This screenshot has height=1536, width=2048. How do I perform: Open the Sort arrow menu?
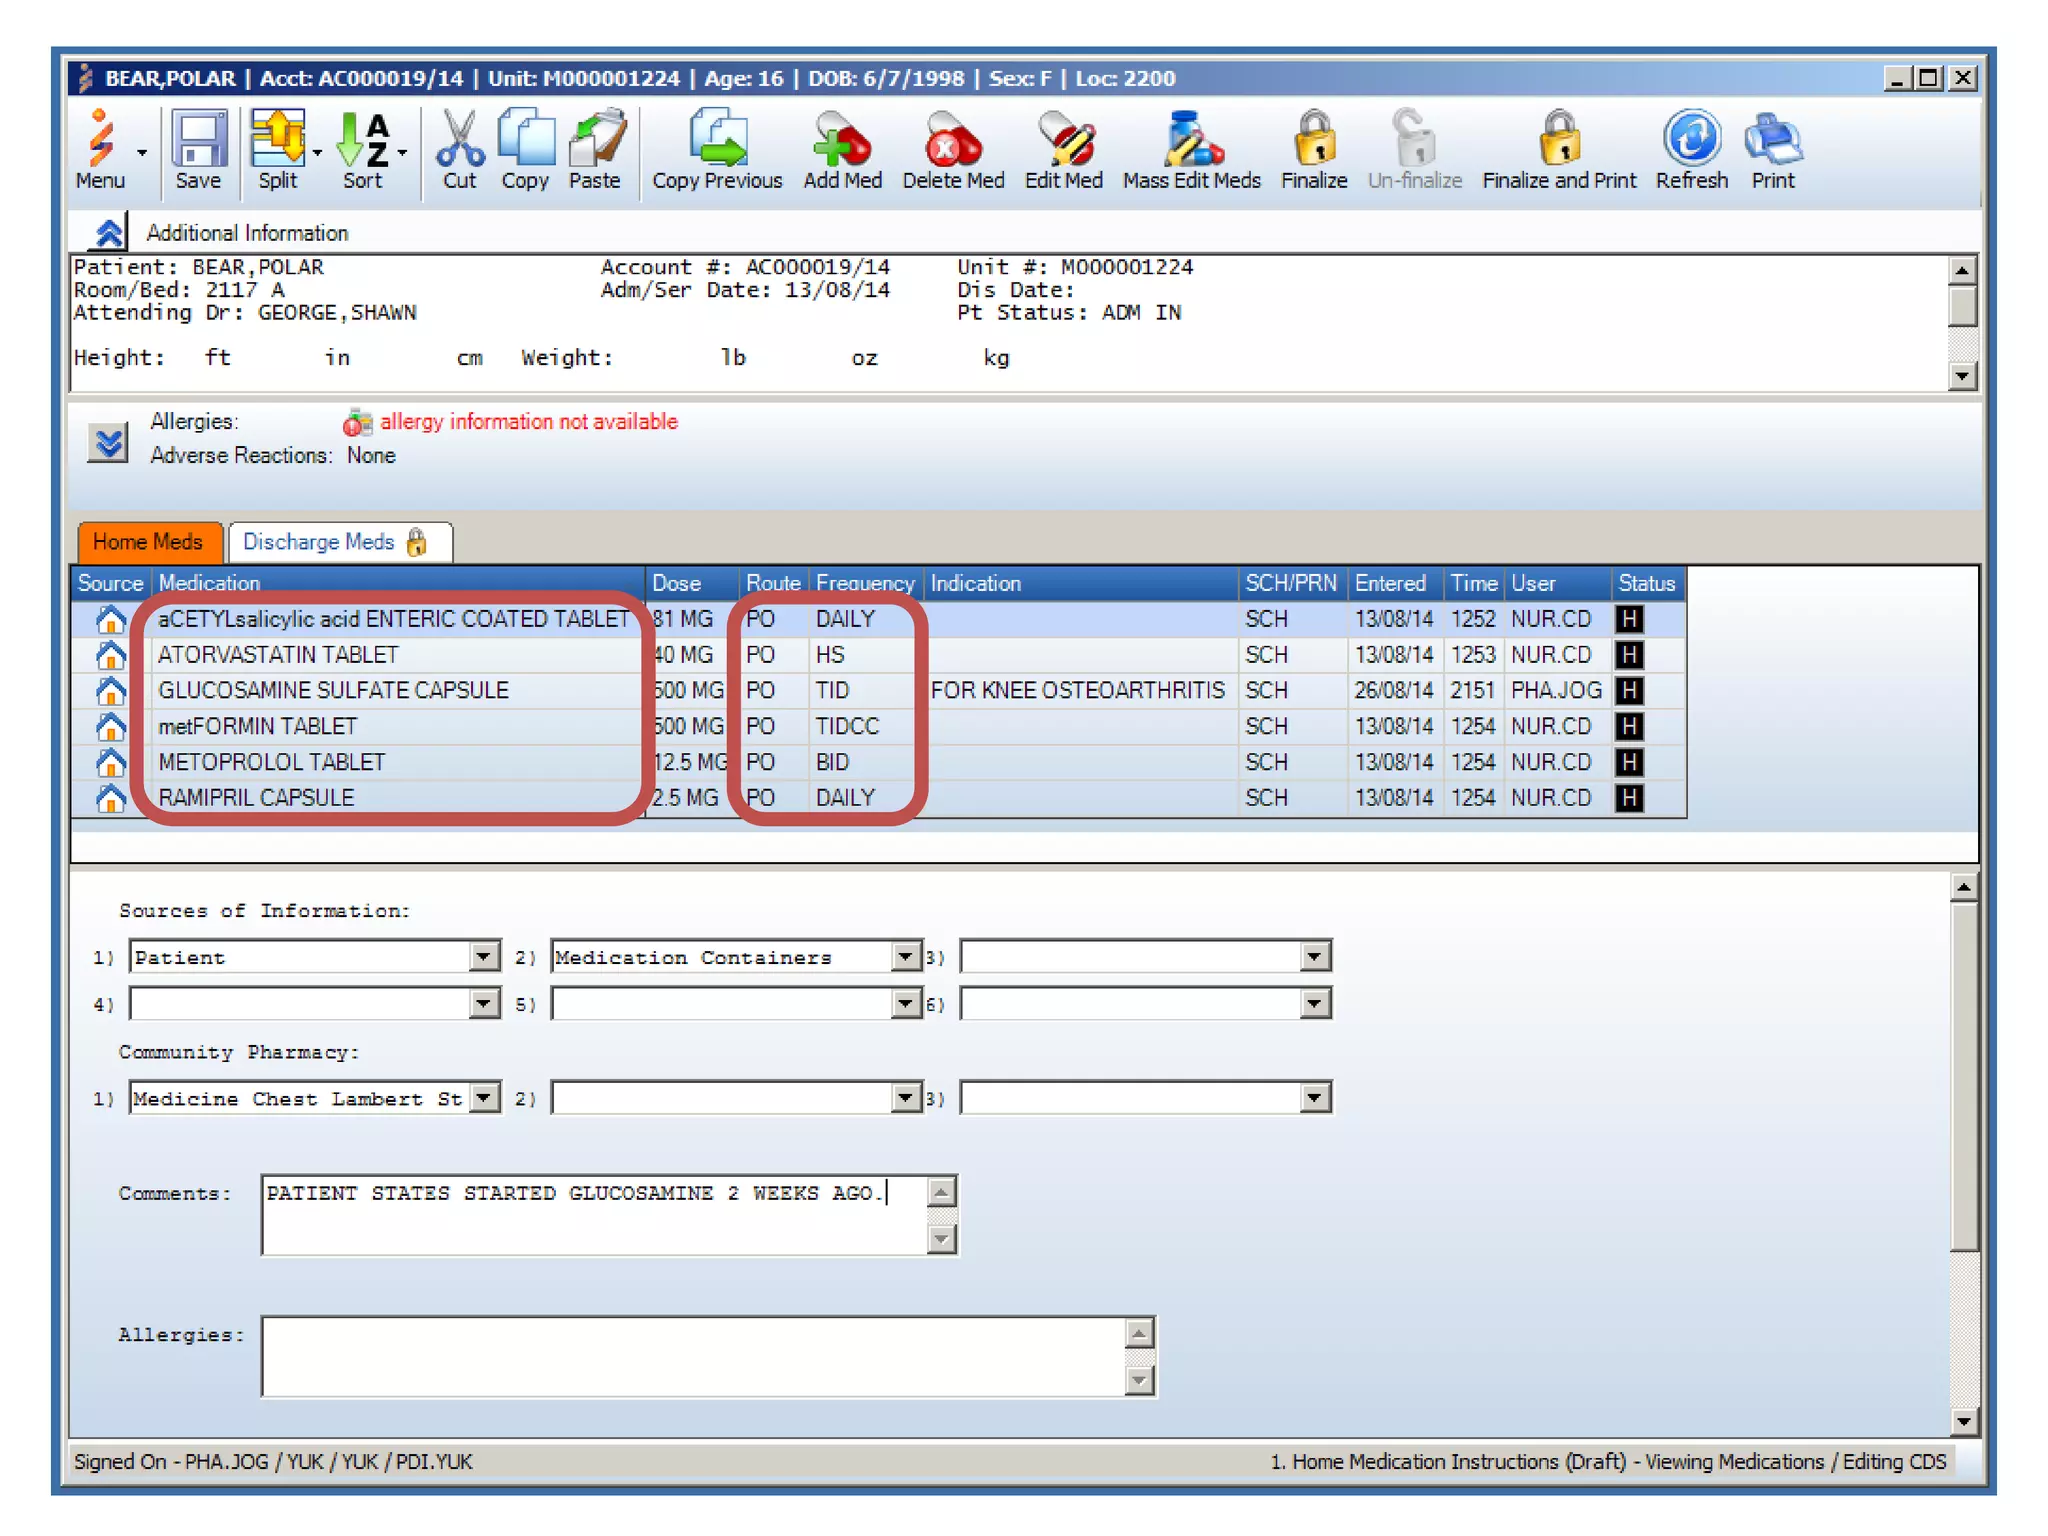coord(402,153)
